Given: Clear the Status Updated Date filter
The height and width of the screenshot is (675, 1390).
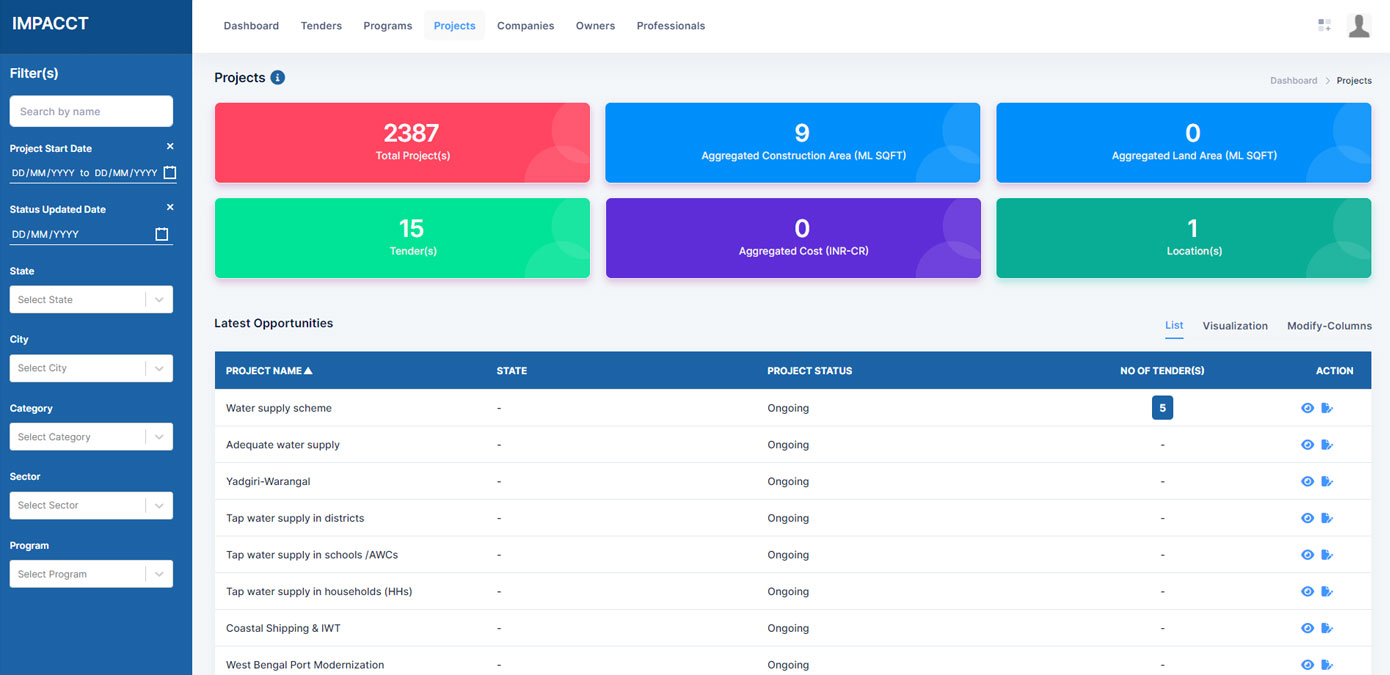Looking at the screenshot, I should (170, 208).
